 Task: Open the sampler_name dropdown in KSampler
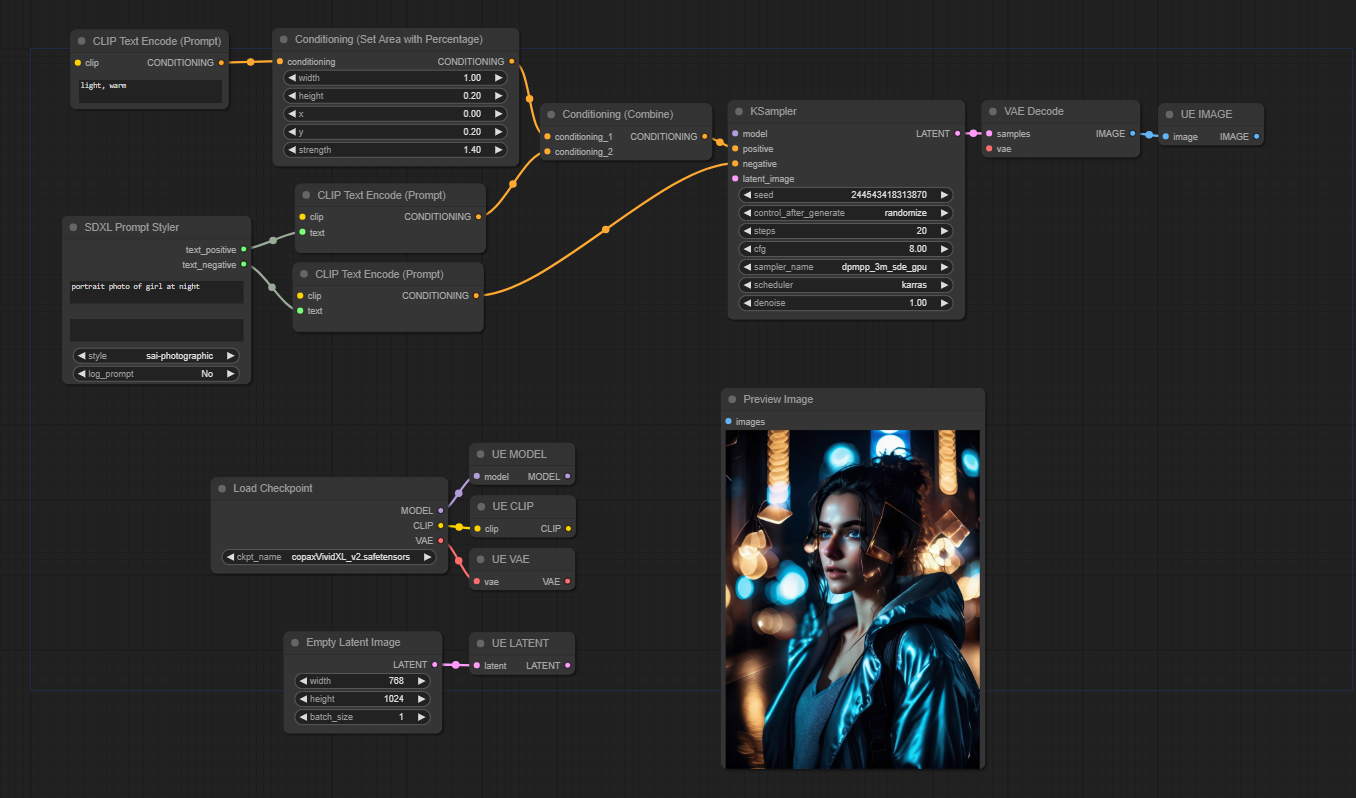[845, 267]
